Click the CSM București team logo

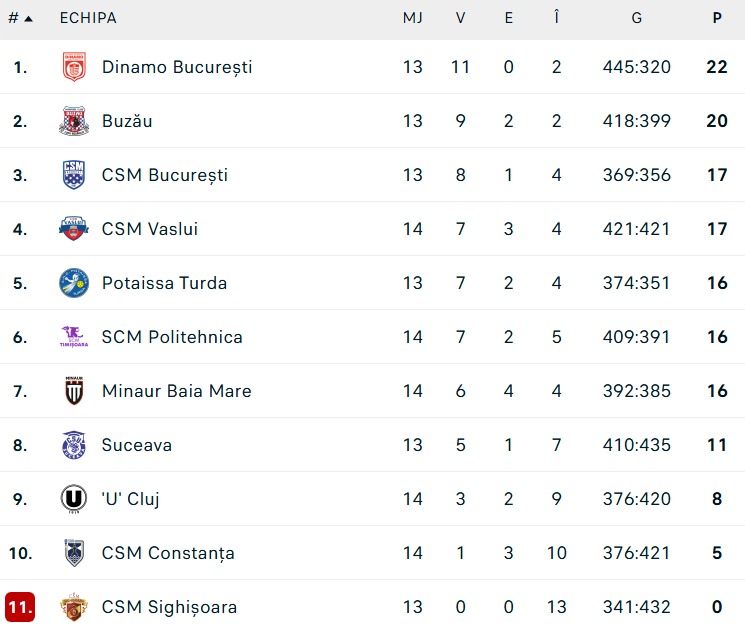74,175
